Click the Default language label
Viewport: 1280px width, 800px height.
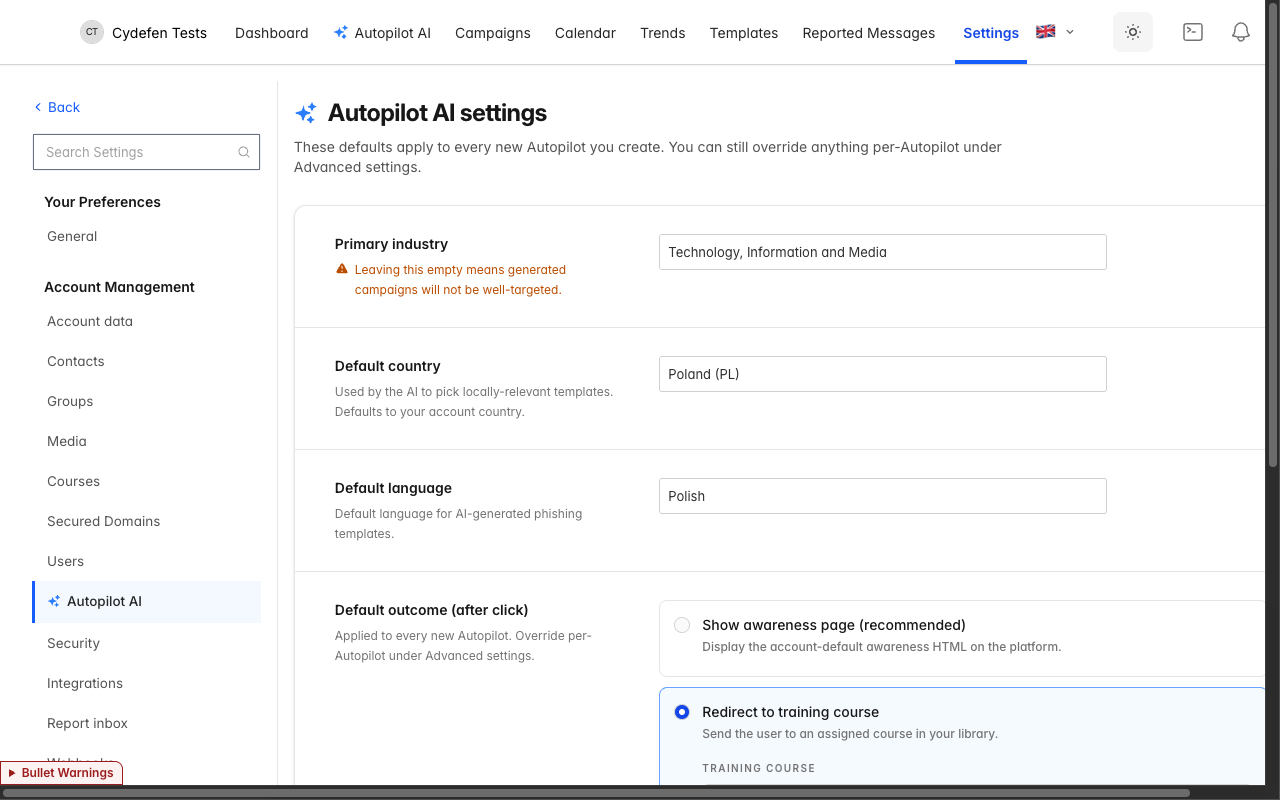[393, 488]
